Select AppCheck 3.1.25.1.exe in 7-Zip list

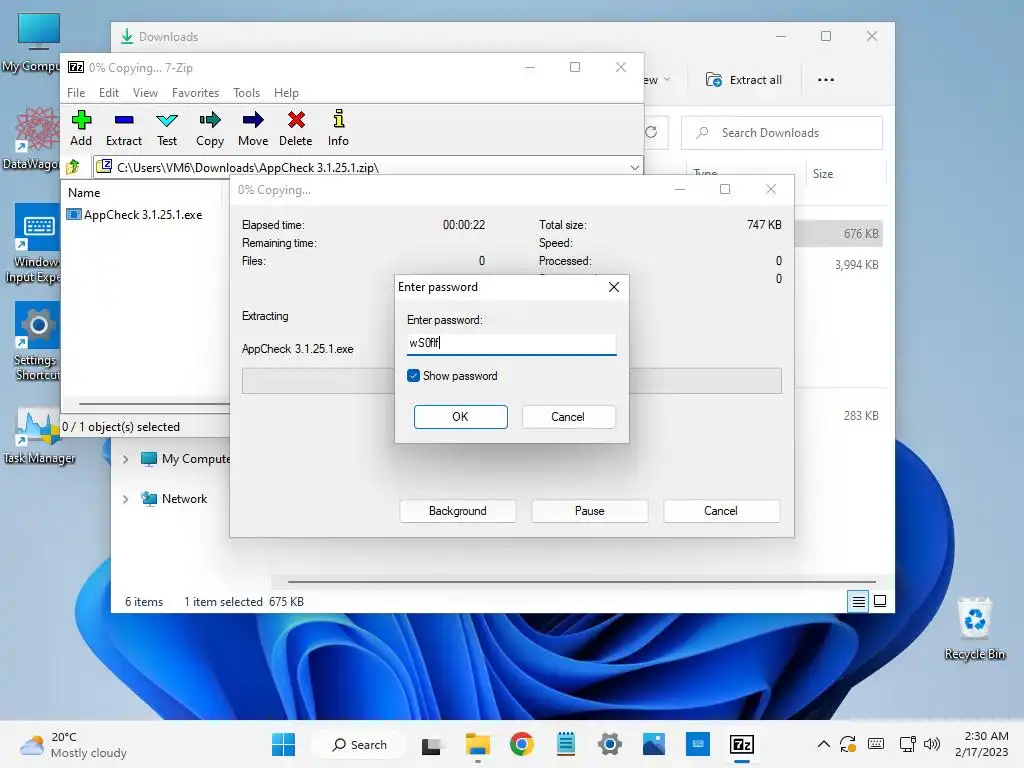click(136, 215)
